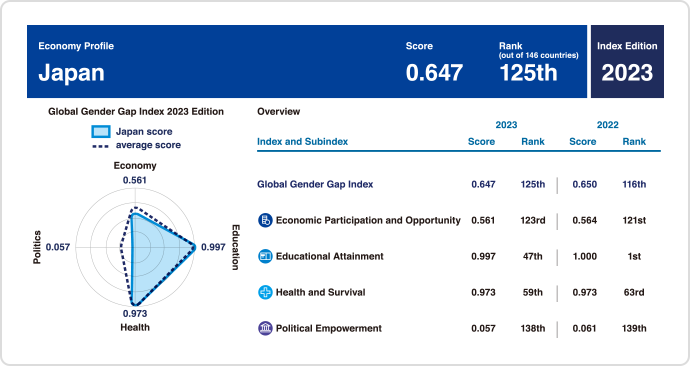
Task: Select the Index Edition 2023 box
Action: click(627, 61)
